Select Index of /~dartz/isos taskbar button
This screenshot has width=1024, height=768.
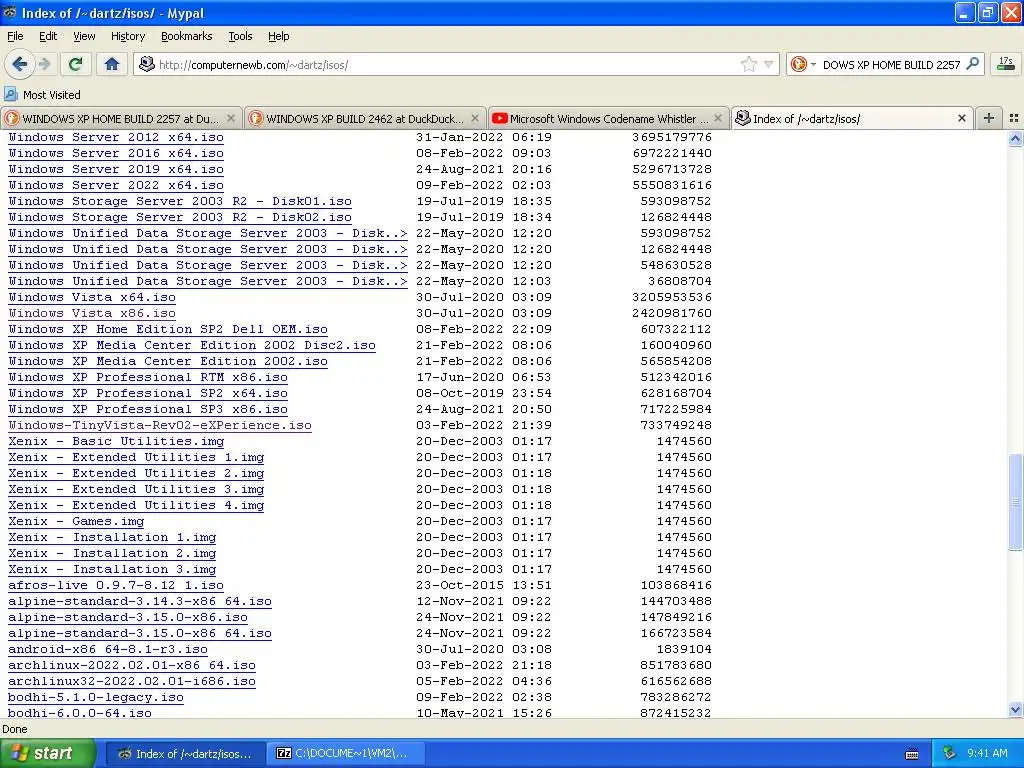(185, 754)
